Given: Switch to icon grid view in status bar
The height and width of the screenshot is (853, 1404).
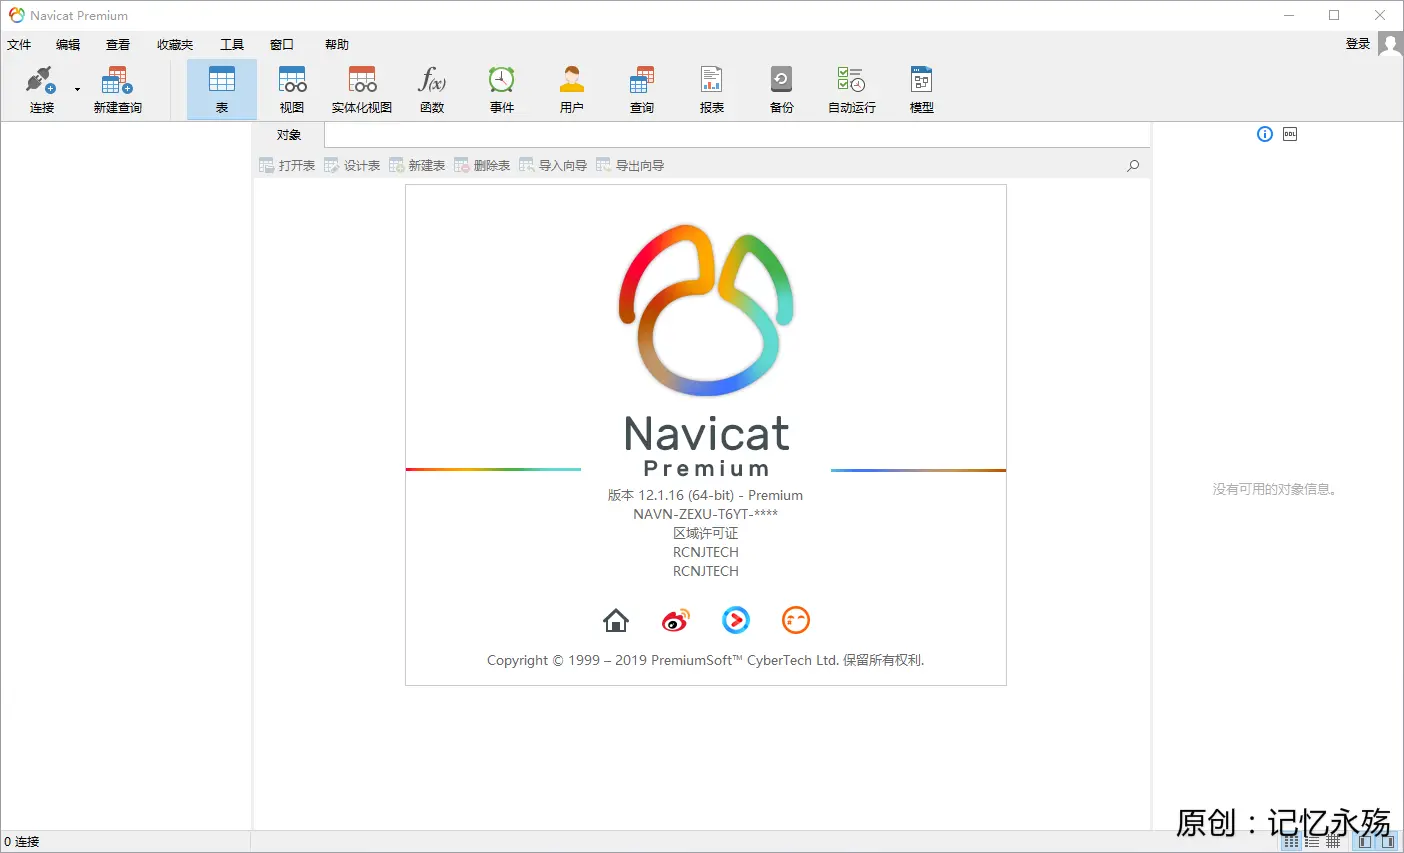Looking at the screenshot, I should (x=1291, y=842).
